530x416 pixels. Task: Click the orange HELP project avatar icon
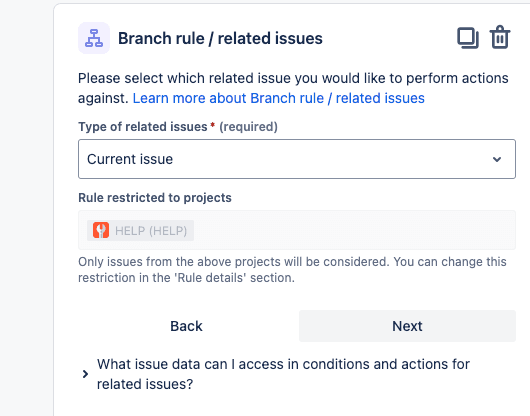(x=101, y=230)
